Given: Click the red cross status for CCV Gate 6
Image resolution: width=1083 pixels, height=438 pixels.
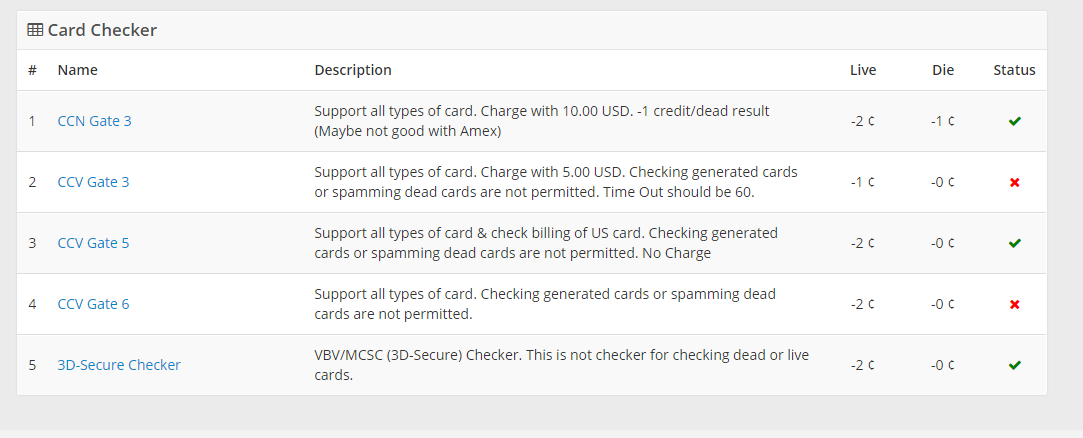Looking at the screenshot, I should (1014, 304).
